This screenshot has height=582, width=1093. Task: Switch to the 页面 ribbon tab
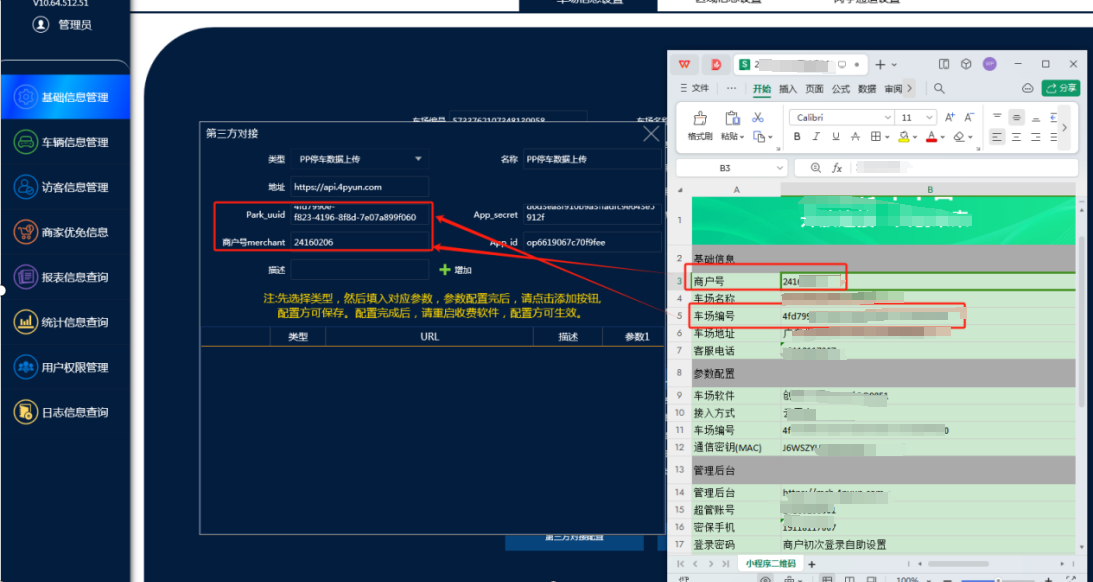pyautogui.click(x=814, y=89)
